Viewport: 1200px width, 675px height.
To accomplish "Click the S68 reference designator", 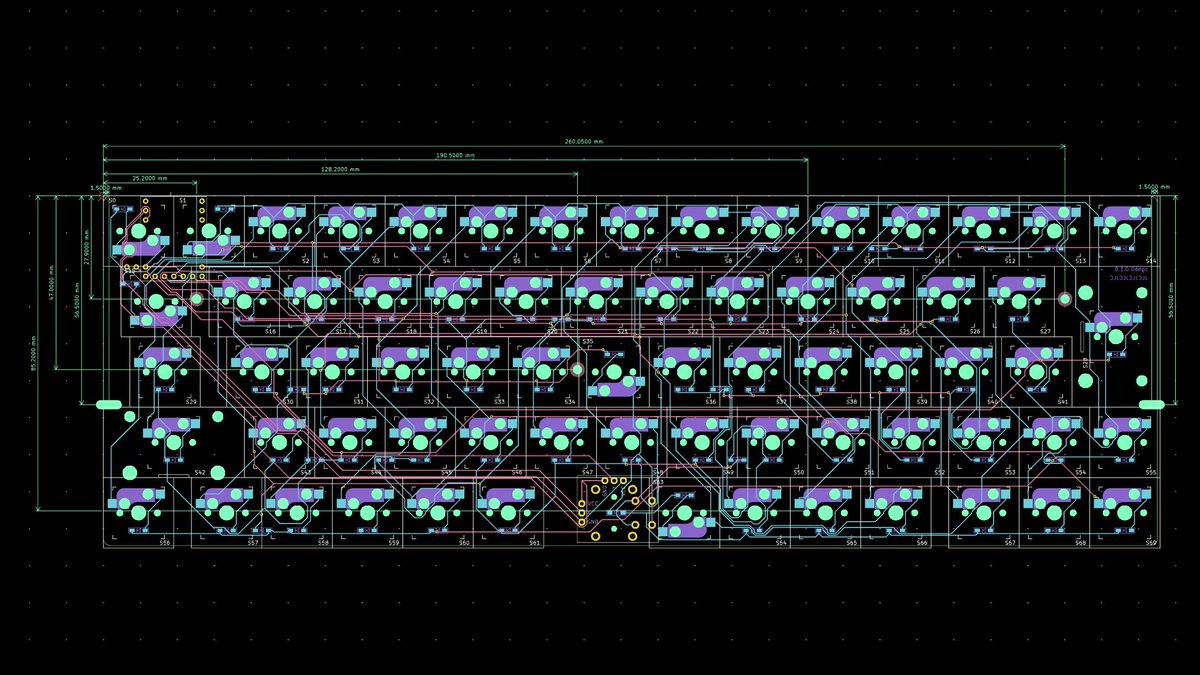I will click(x=1080, y=542).
